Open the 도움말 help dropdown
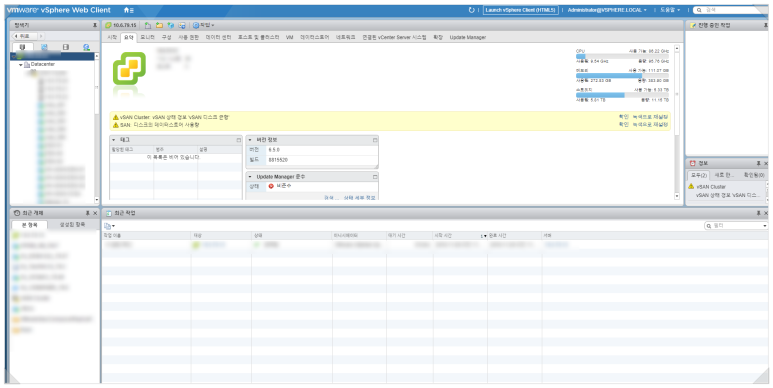This screenshot has width=773, height=388. tap(670, 10)
